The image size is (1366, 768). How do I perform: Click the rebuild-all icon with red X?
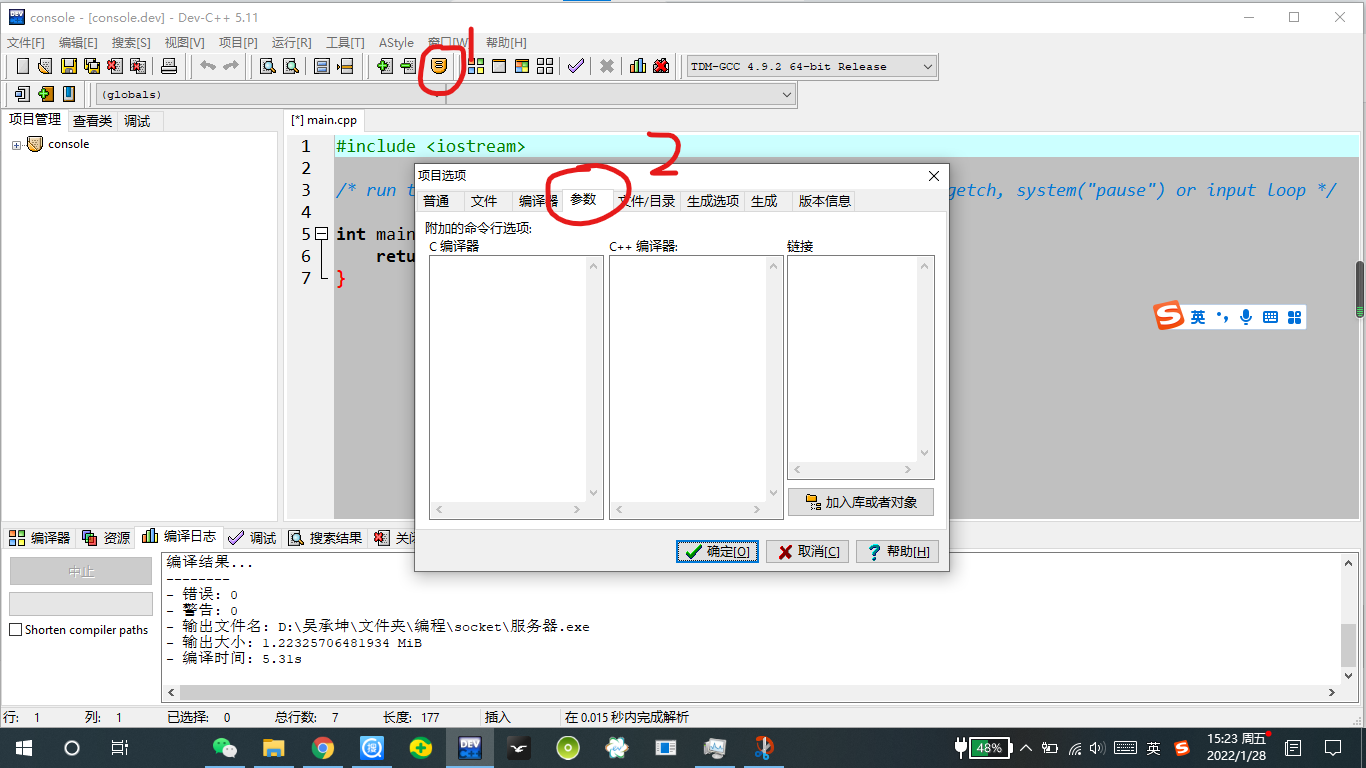(659, 66)
